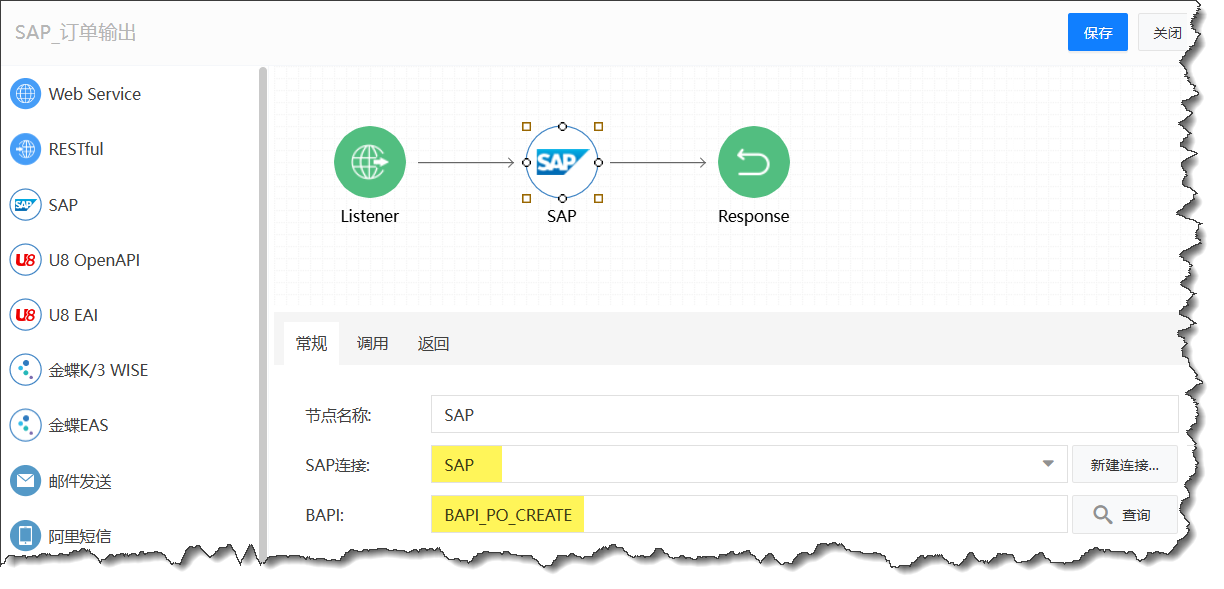1224x589 pixels.
Task: Select the Listener node on canvas
Action: tap(370, 162)
